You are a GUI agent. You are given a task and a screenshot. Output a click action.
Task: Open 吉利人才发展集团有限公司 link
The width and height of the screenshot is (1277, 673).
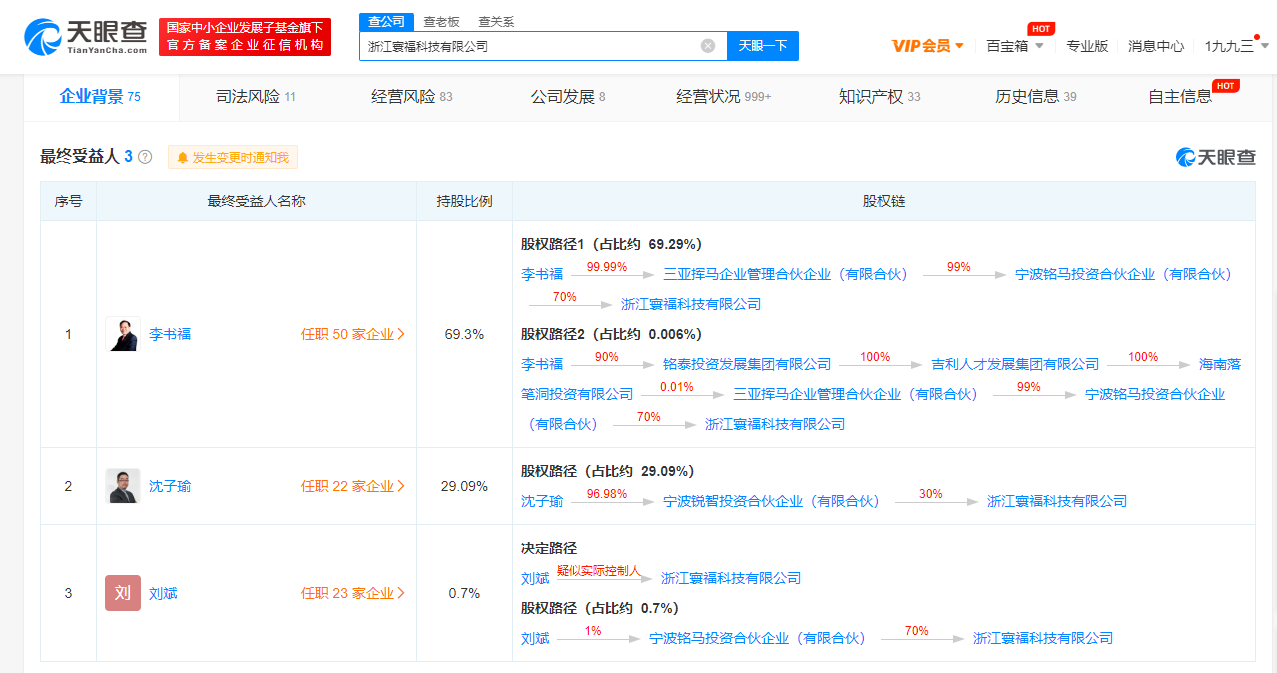click(x=1015, y=364)
